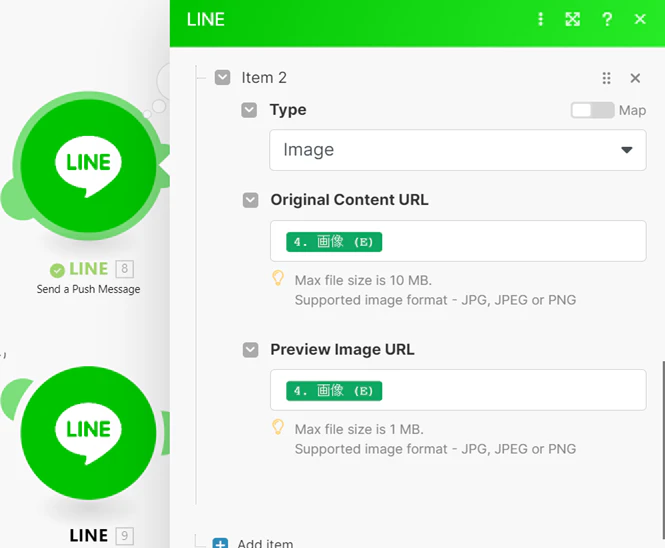This screenshot has height=548, width=665.
Task: Collapse the Type field chevron
Action: [x=249, y=110]
